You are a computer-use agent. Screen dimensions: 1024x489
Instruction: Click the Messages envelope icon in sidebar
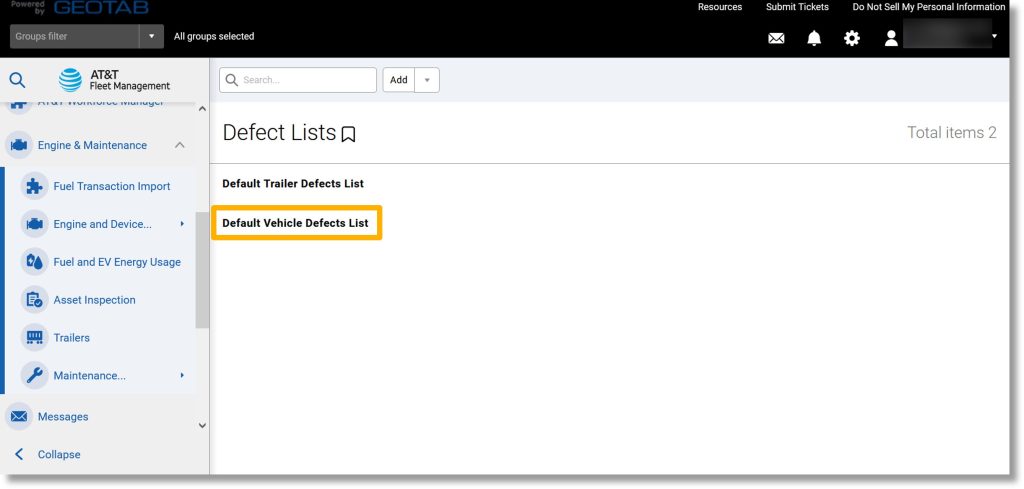tap(19, 417)
